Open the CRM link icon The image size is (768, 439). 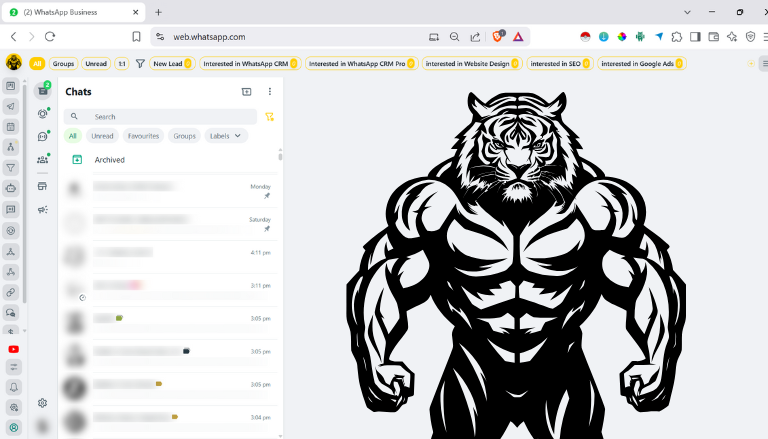coord(11,293)
